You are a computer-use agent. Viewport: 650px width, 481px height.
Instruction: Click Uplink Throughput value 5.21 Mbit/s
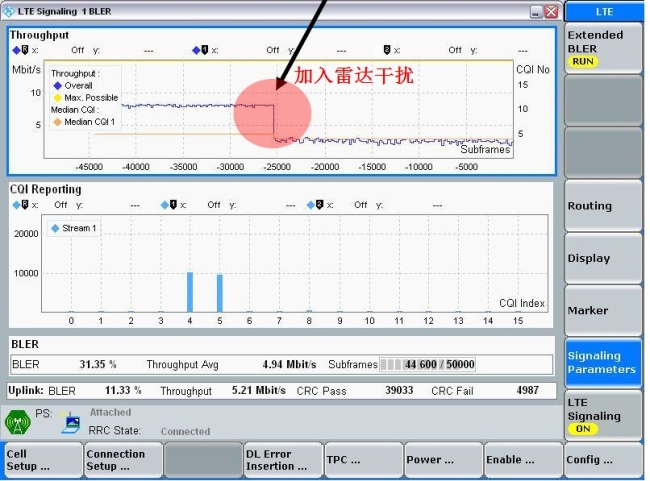pyautogui.click(x=259, y=391)
